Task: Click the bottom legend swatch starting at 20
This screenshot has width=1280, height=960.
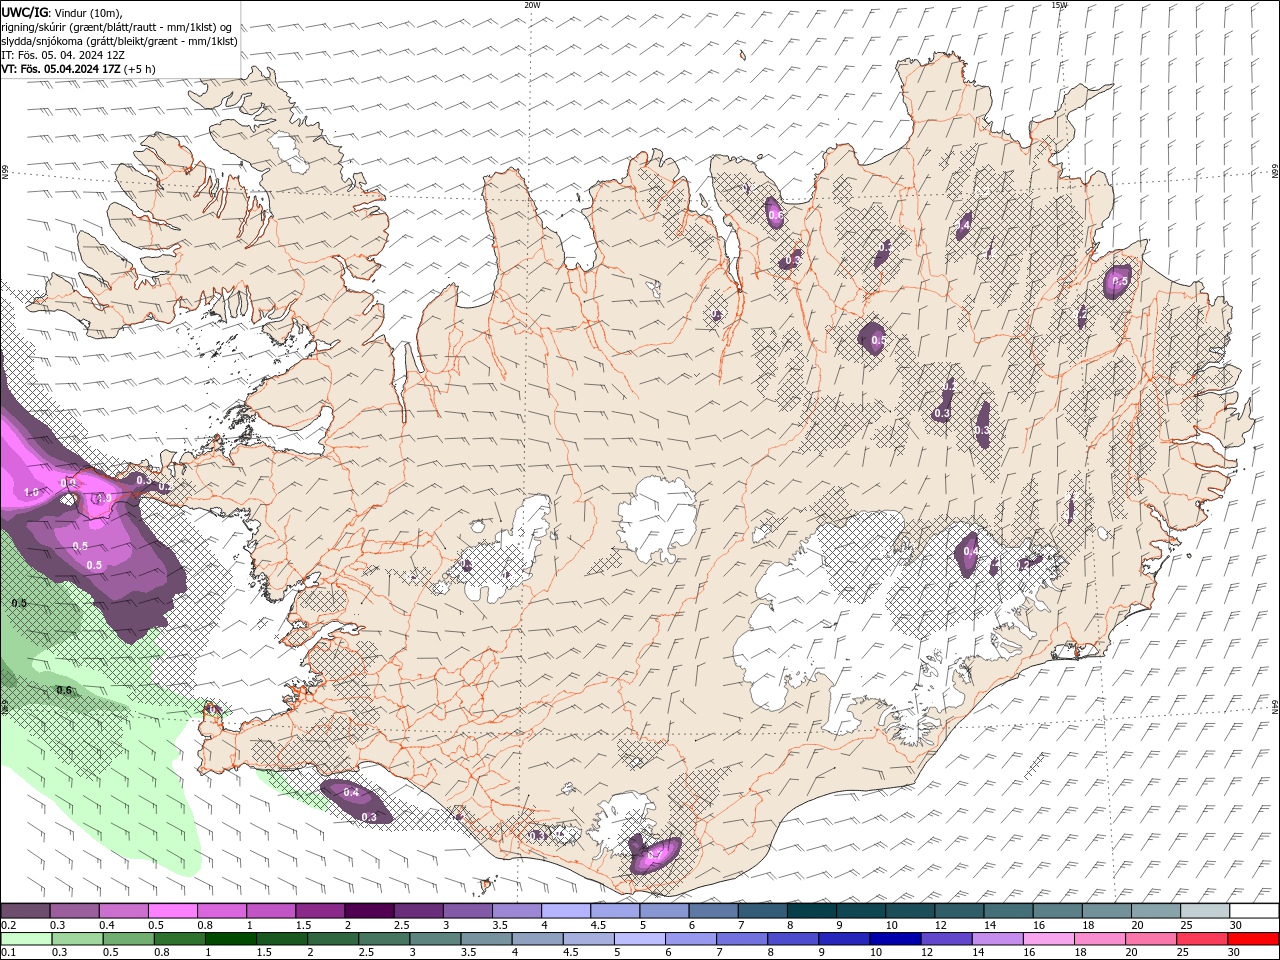Action: (x=1150, y=939)
